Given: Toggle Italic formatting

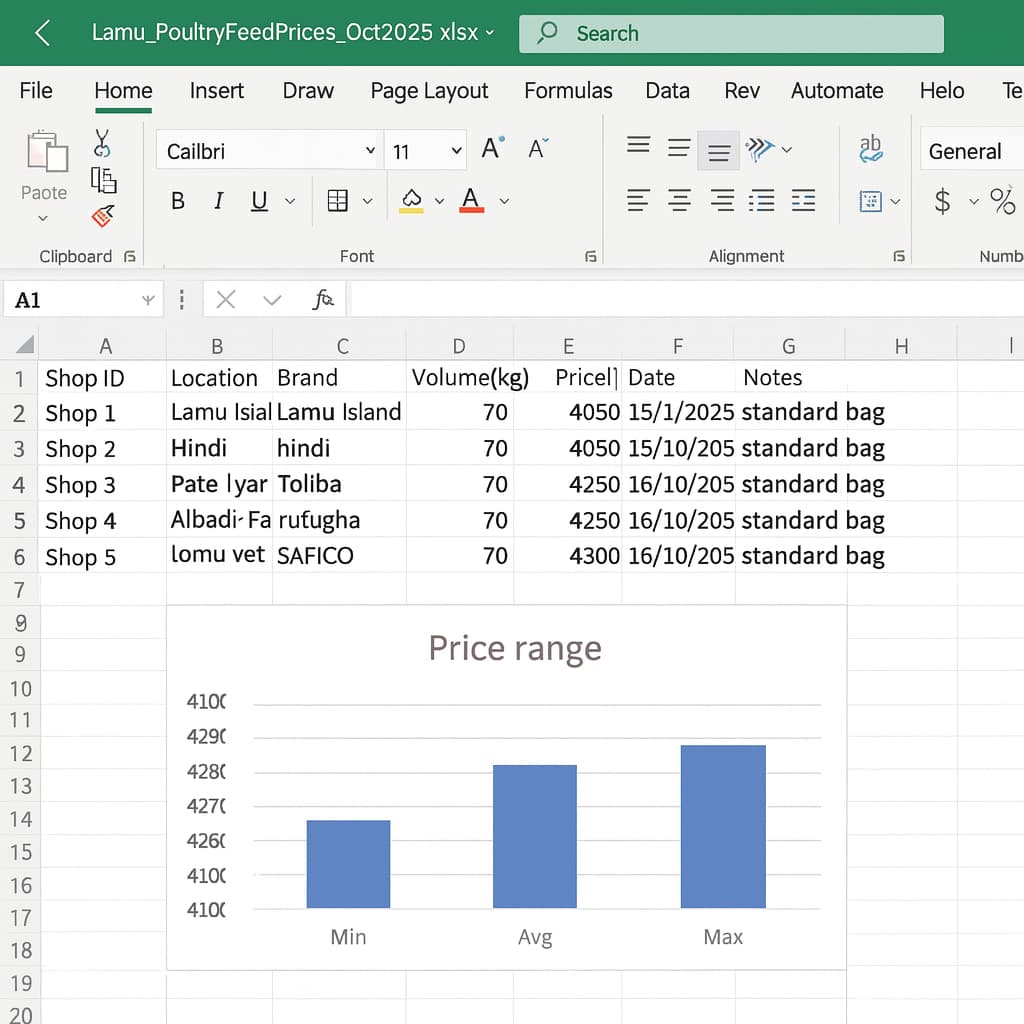Looking at the screenshot, I should tap(218, 201).
